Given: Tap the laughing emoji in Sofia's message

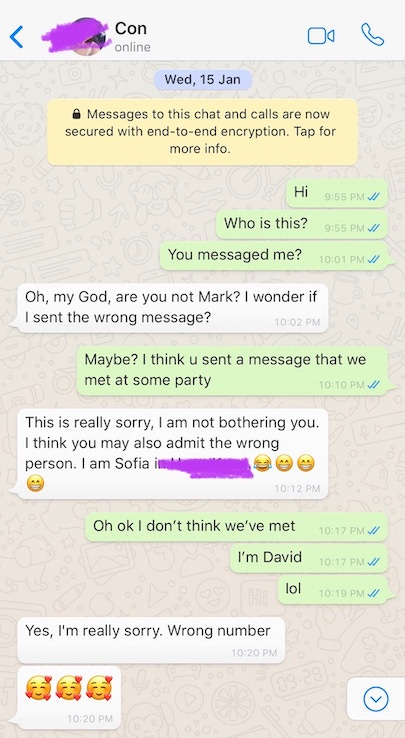Looking at the screenshot, I should (x=261, y=464).
